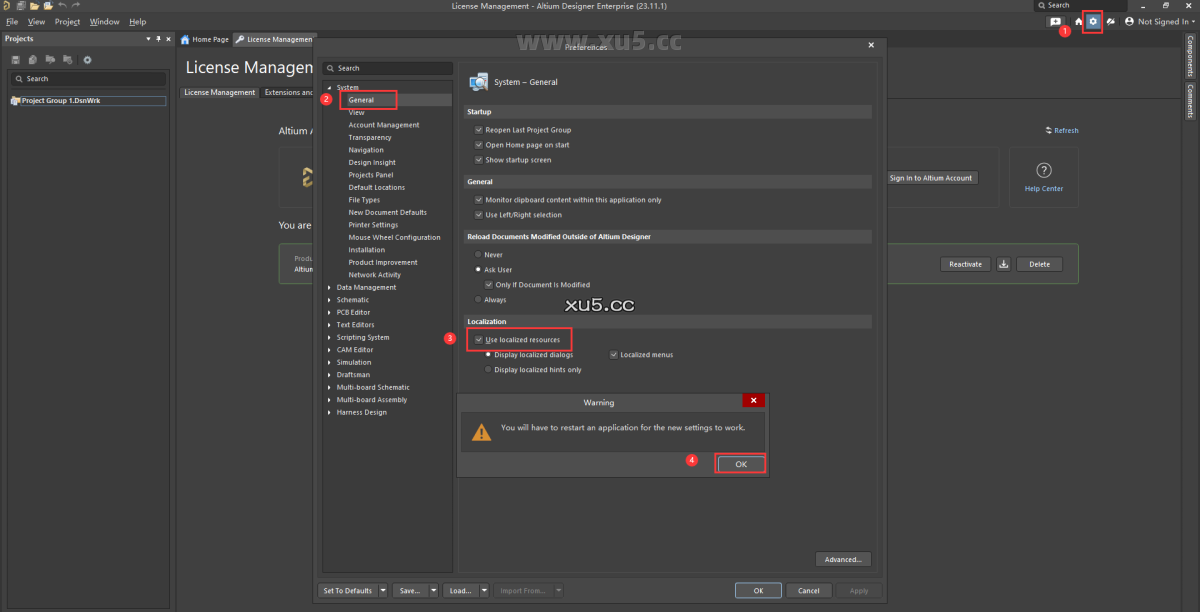Image resolution: width=1200 pixels, height=612 pixels.
Task: Click the Home icon in the title bar
Action: (x=1078, y=21)
